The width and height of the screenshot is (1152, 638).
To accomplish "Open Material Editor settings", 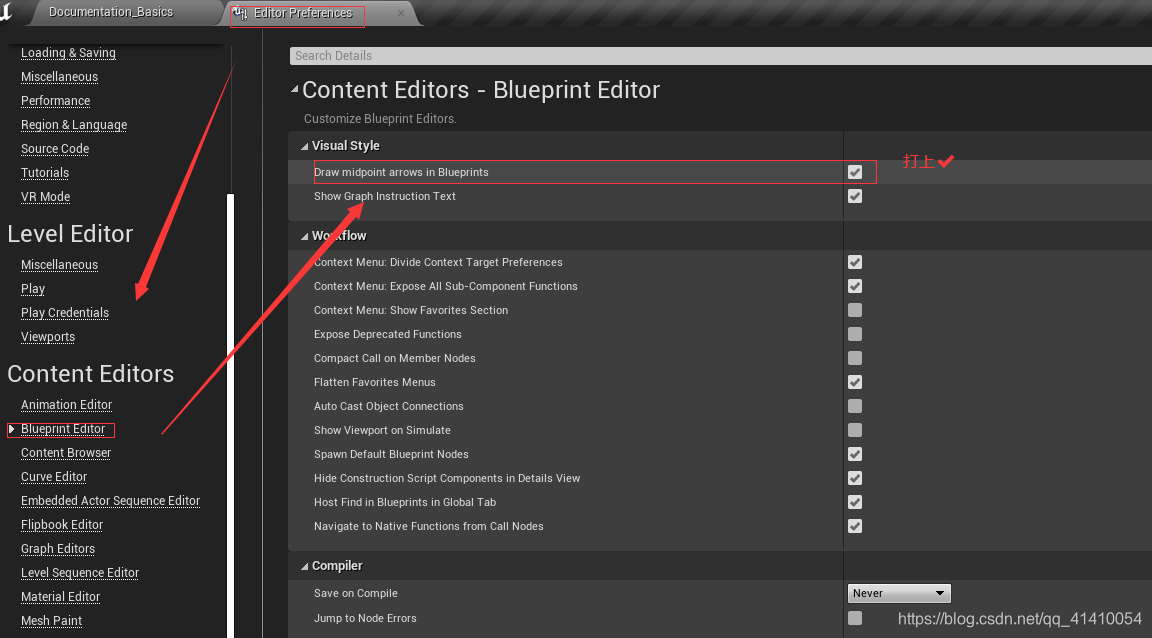I will click(60, 597).
